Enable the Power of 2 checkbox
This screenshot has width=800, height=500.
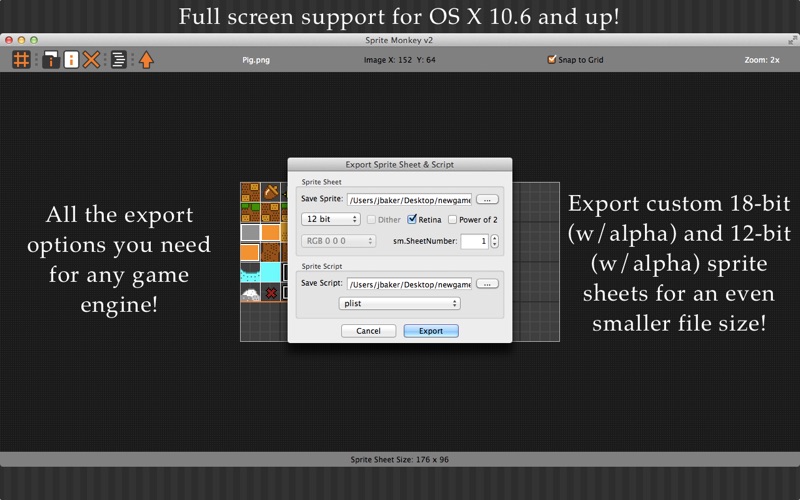coord(452,220)
